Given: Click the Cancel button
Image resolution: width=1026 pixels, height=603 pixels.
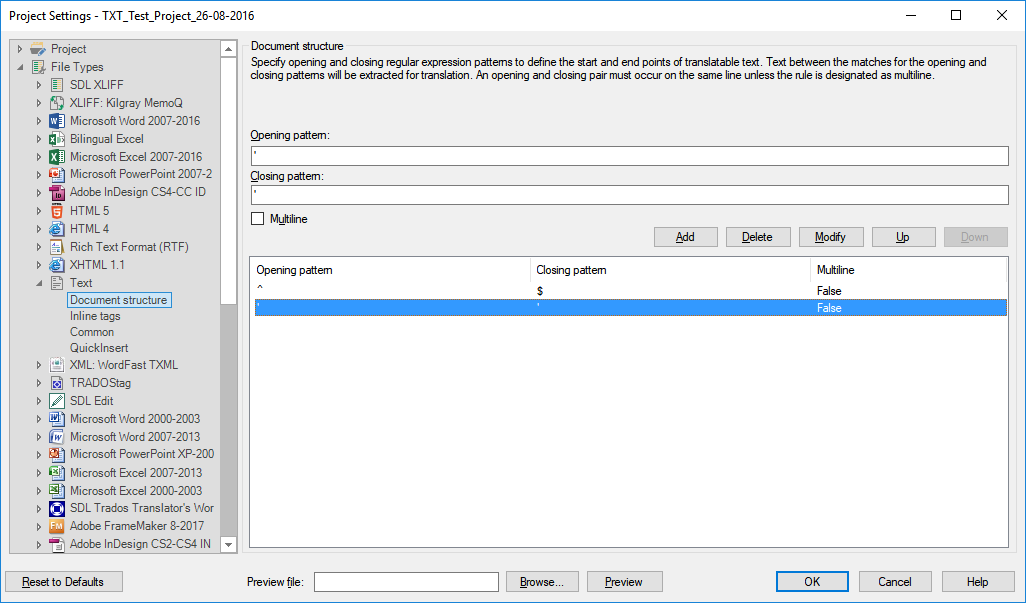Looking at the screenshot, I should tap(894, 581).
